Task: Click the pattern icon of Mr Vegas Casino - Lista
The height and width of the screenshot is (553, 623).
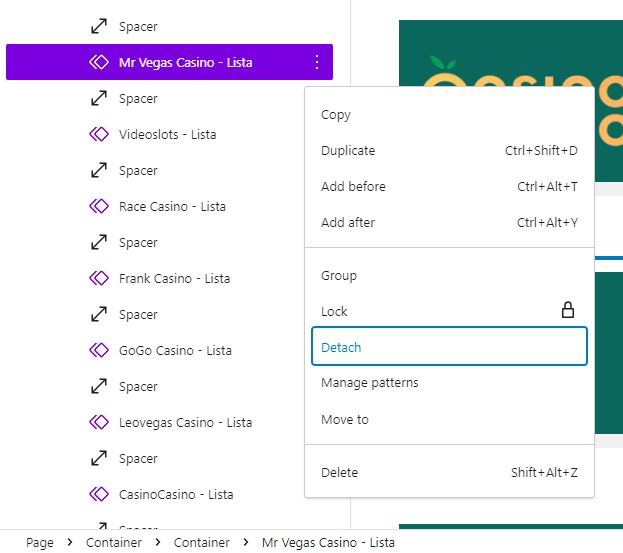Action: (99, 62)
